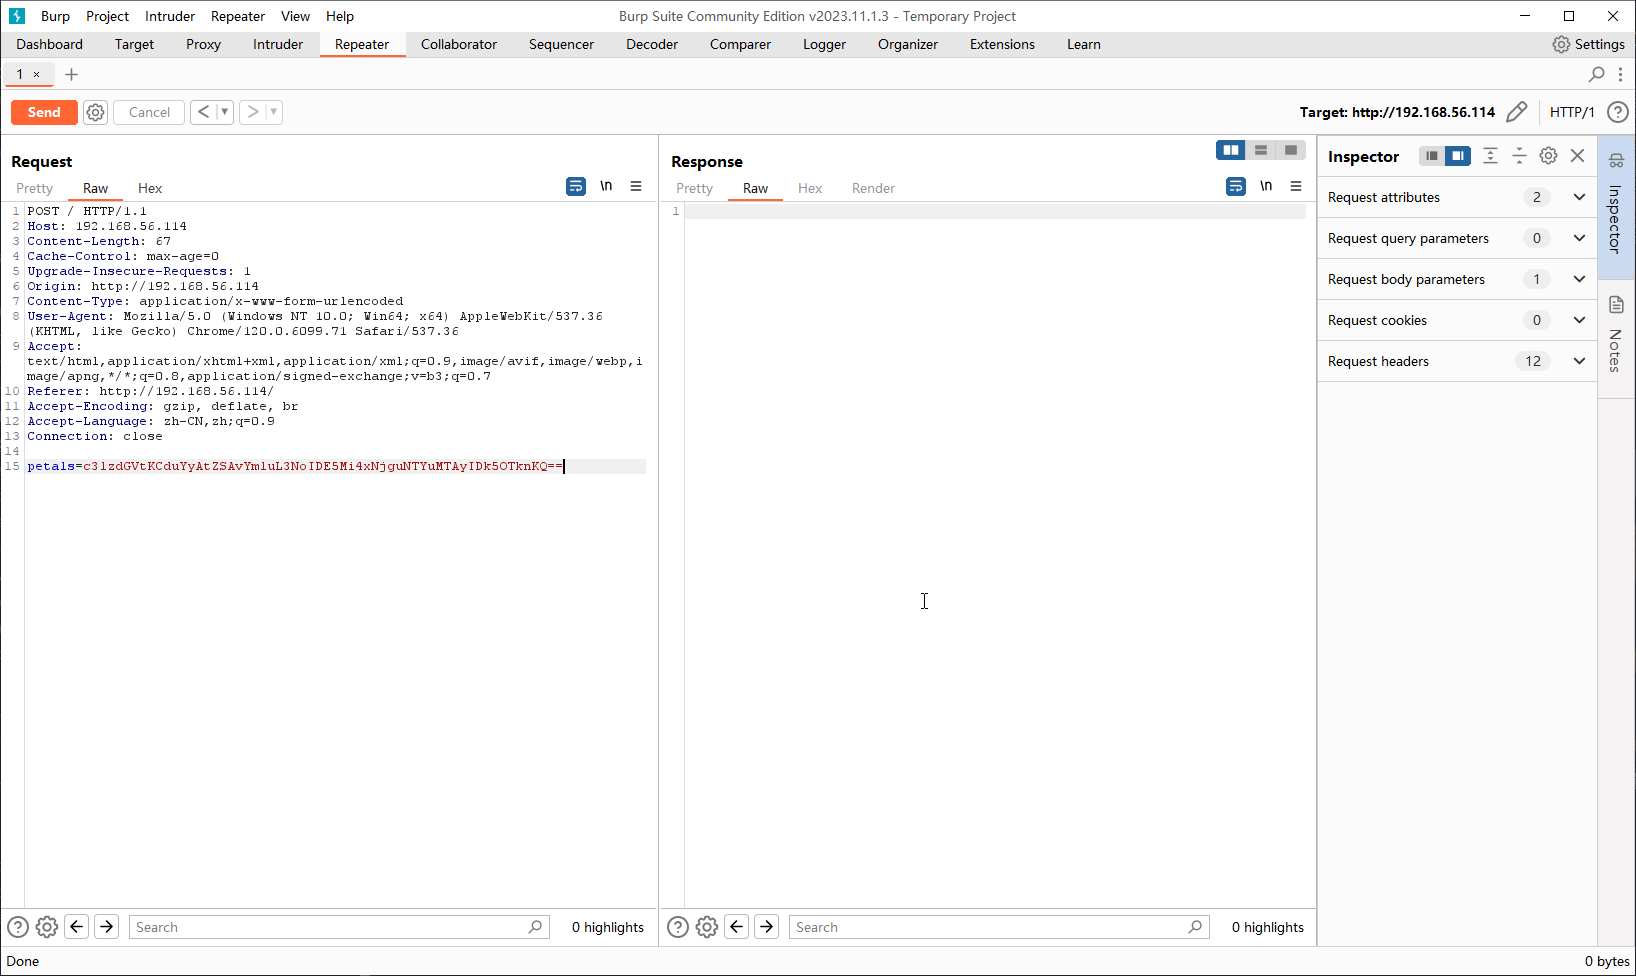Image resolution: width=1636 pixels, height=976 pixels.
Task: Open back history dropdown arrow
Action: point(225,112)
